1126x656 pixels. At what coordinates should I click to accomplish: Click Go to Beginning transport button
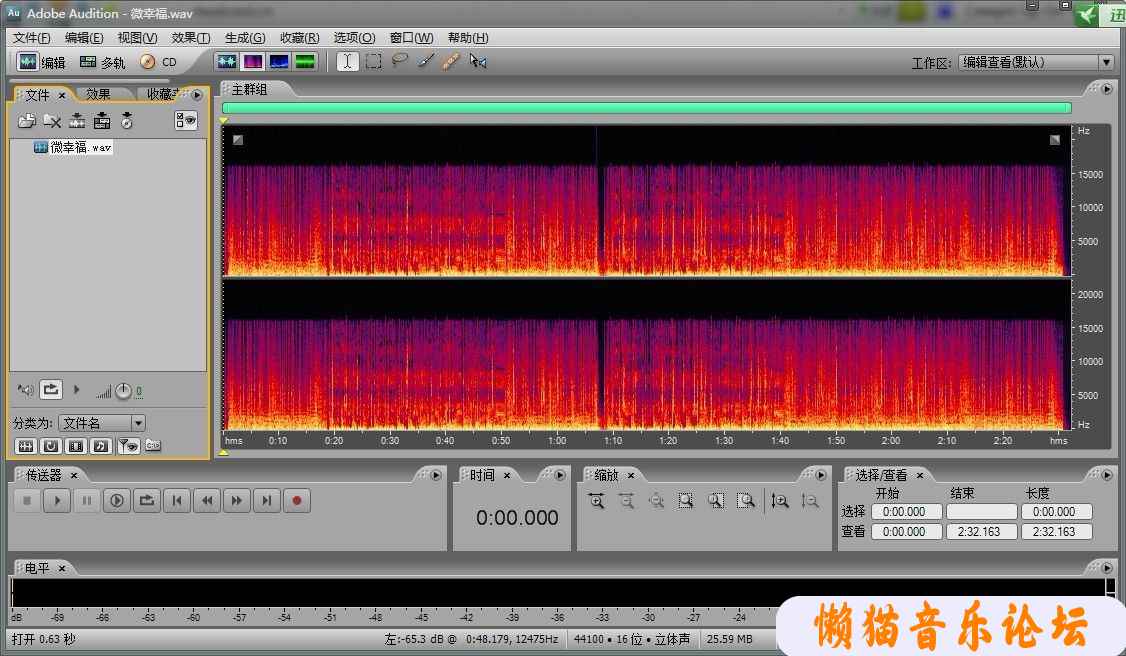177,500
